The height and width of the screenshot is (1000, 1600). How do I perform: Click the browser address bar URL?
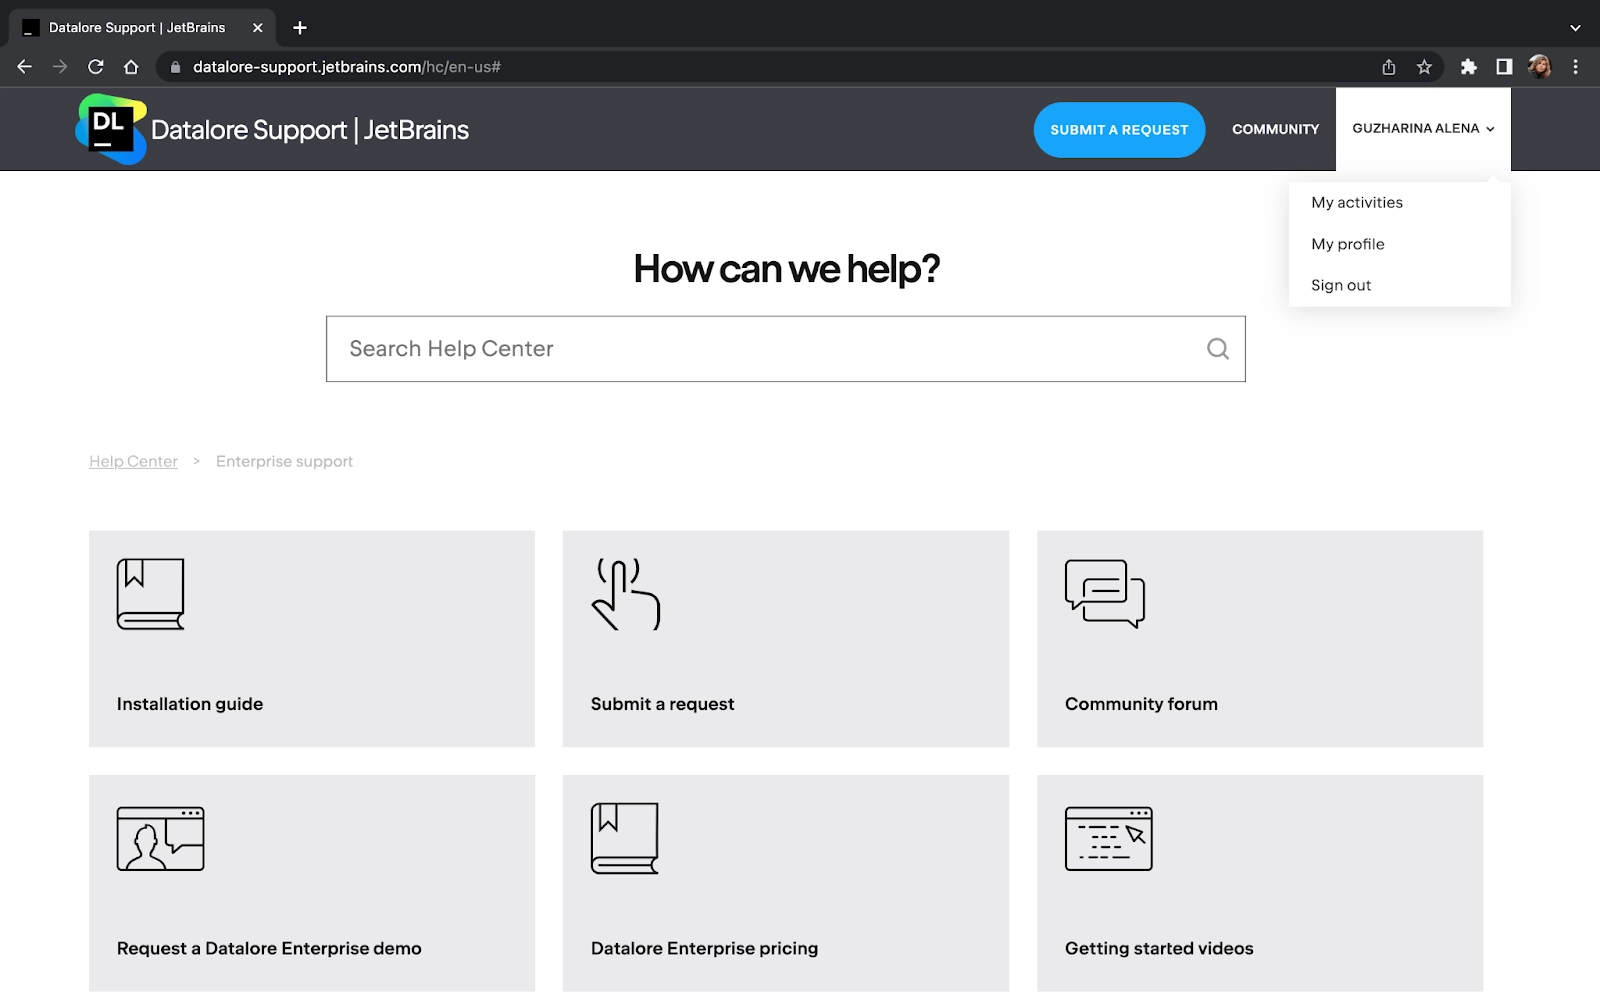pos(347,67)
